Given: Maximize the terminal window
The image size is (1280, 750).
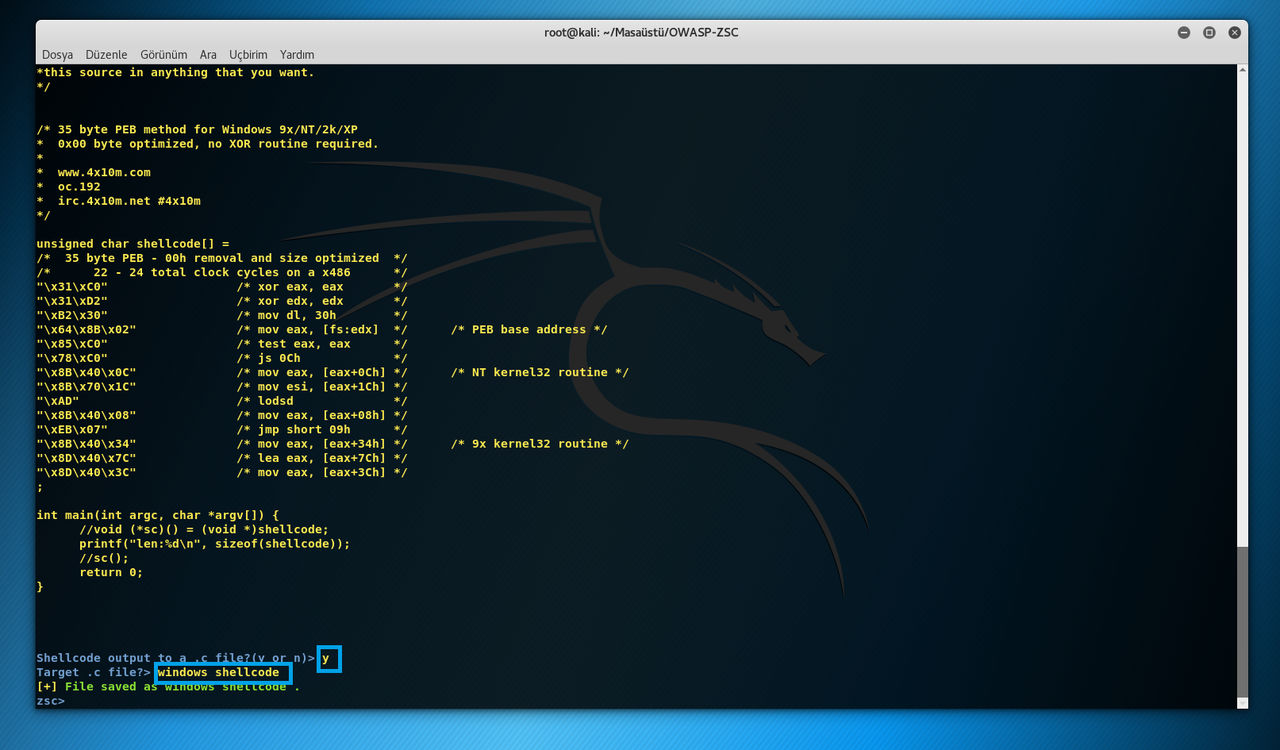Looking at the screenshot, I should [x=1209, y=32].
